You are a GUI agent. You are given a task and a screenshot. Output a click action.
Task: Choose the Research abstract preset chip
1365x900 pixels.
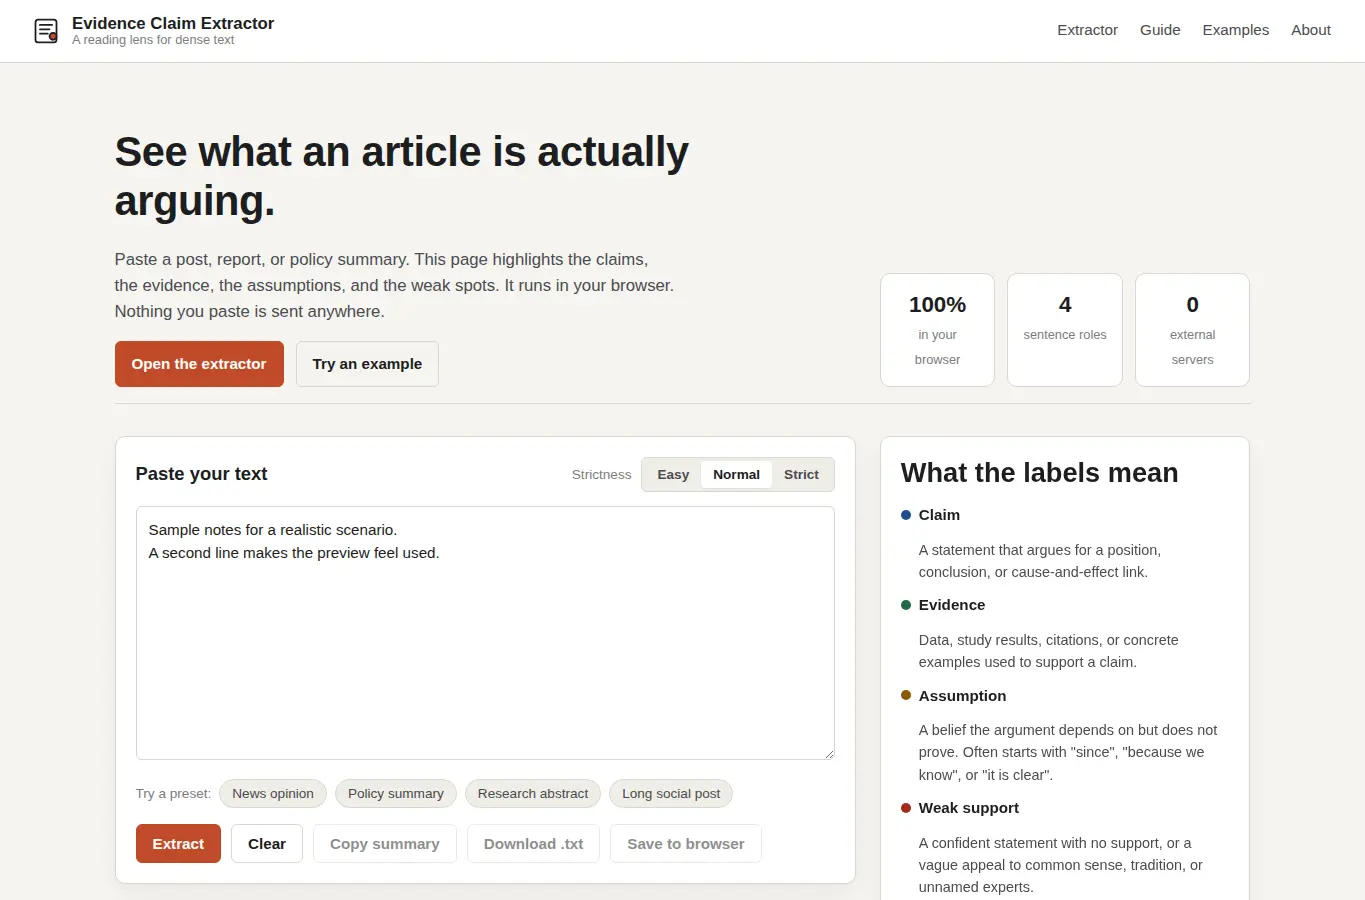click(x=533, y=794)
